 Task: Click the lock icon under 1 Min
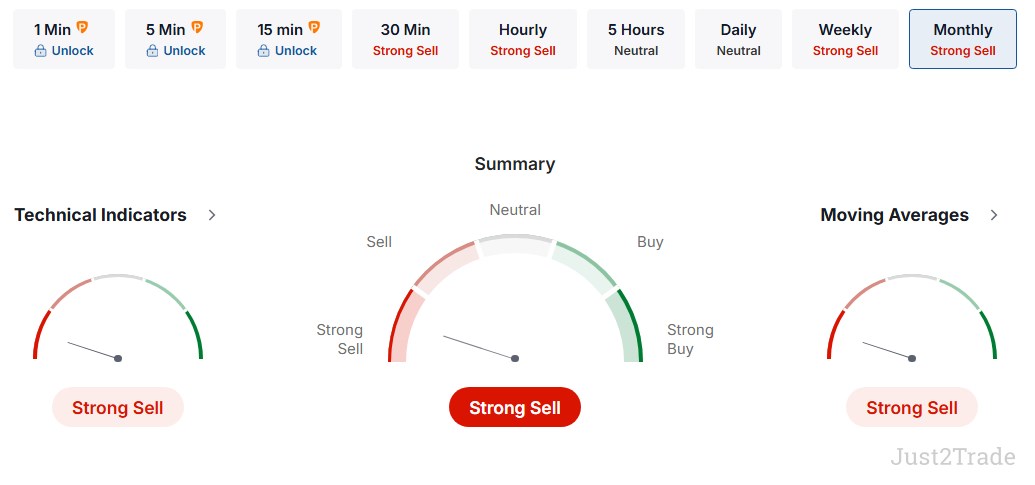40,51
